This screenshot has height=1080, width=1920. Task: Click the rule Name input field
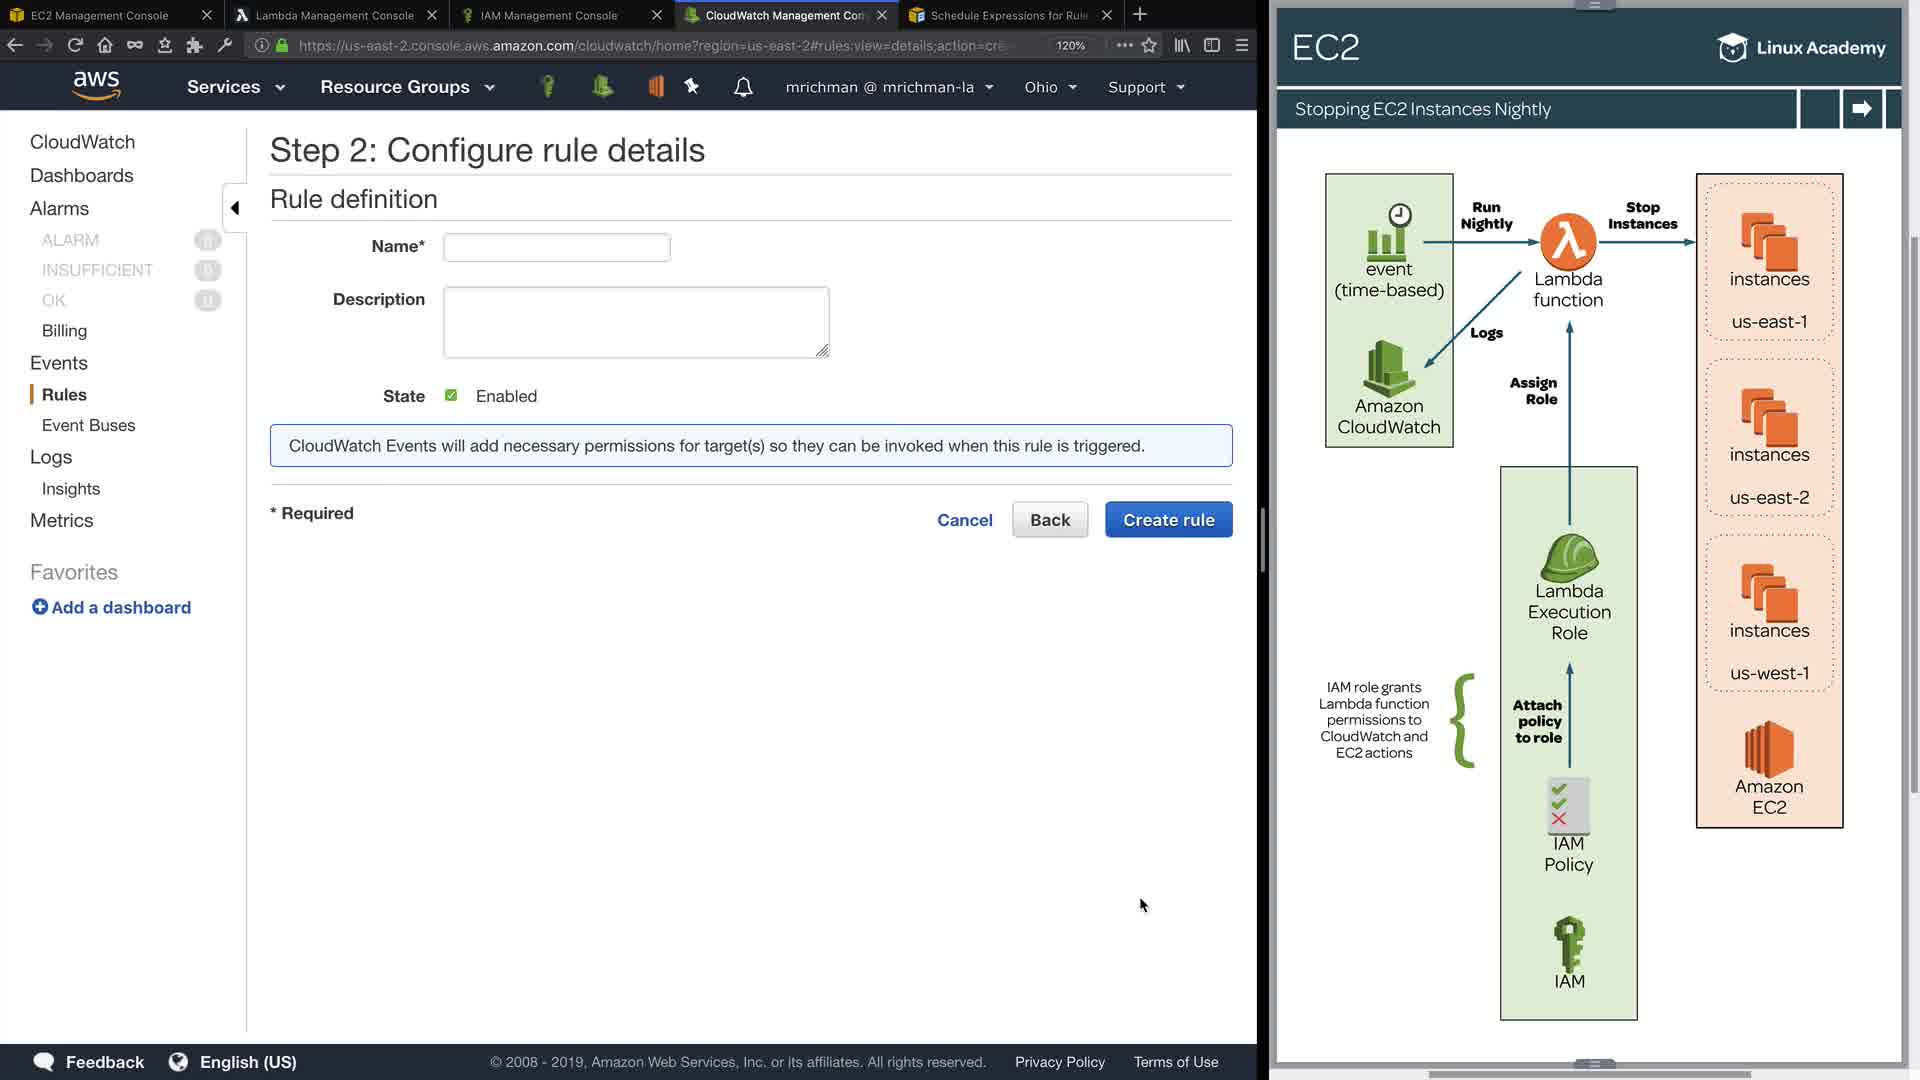click(557, 247)
